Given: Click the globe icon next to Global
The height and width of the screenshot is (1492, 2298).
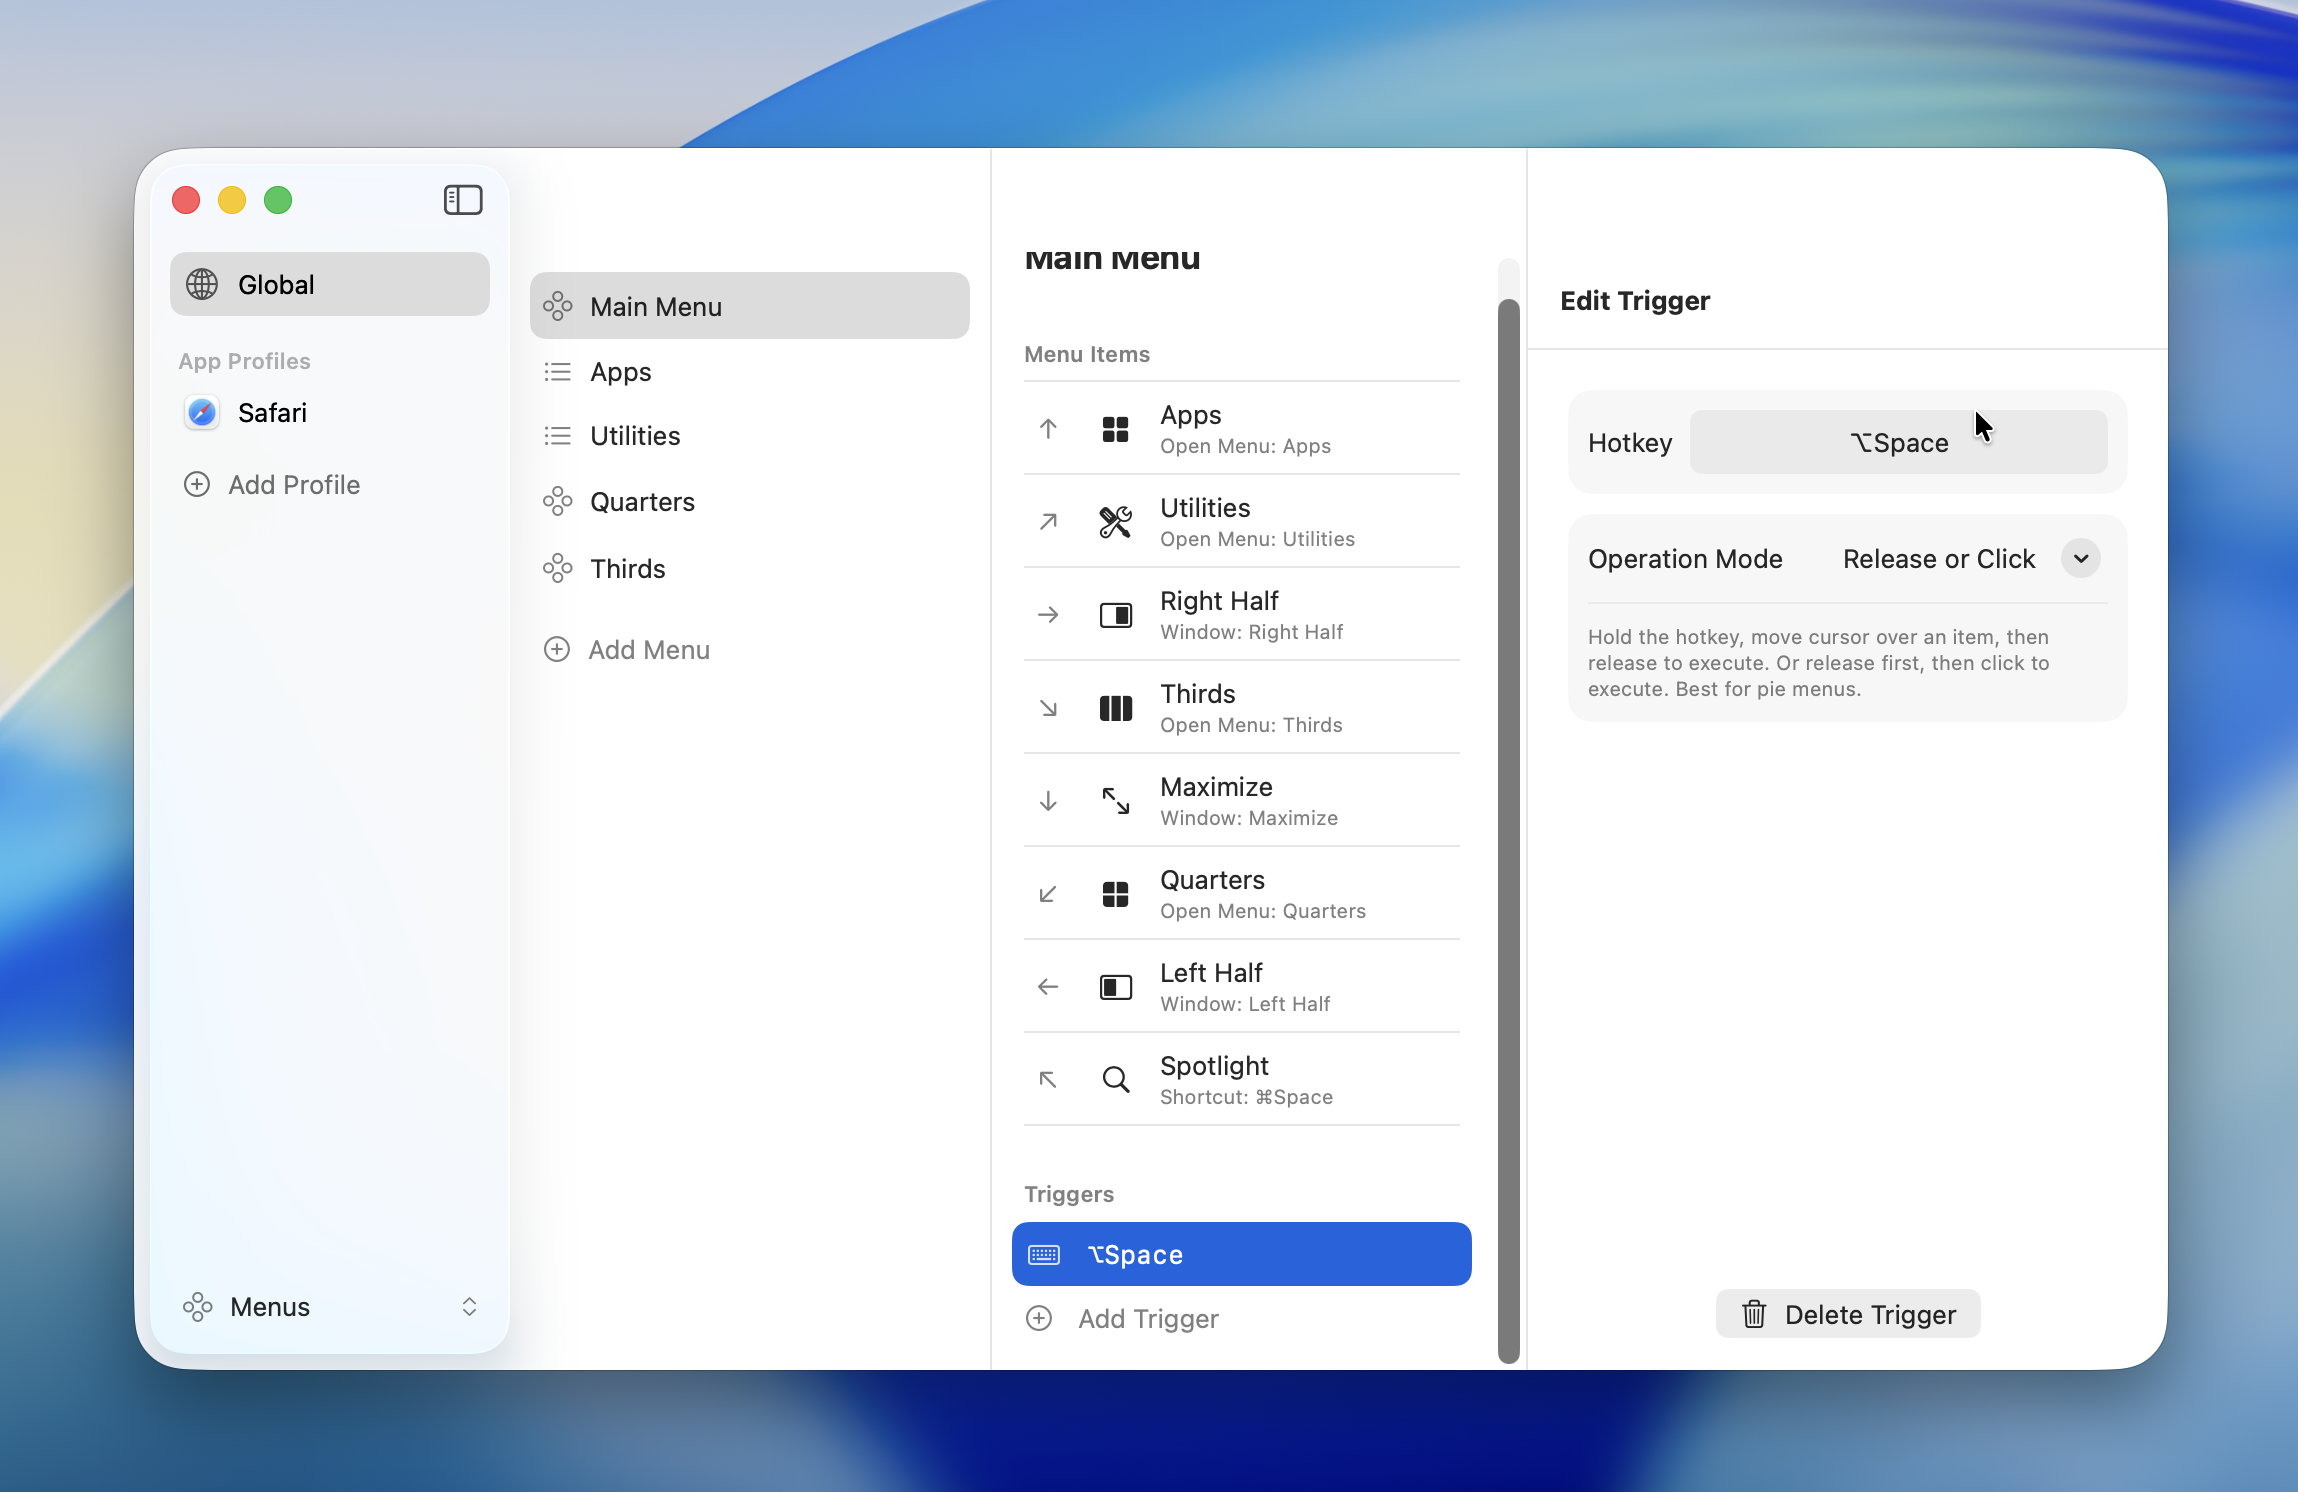Looking at the screenshot, I should 201,284.
